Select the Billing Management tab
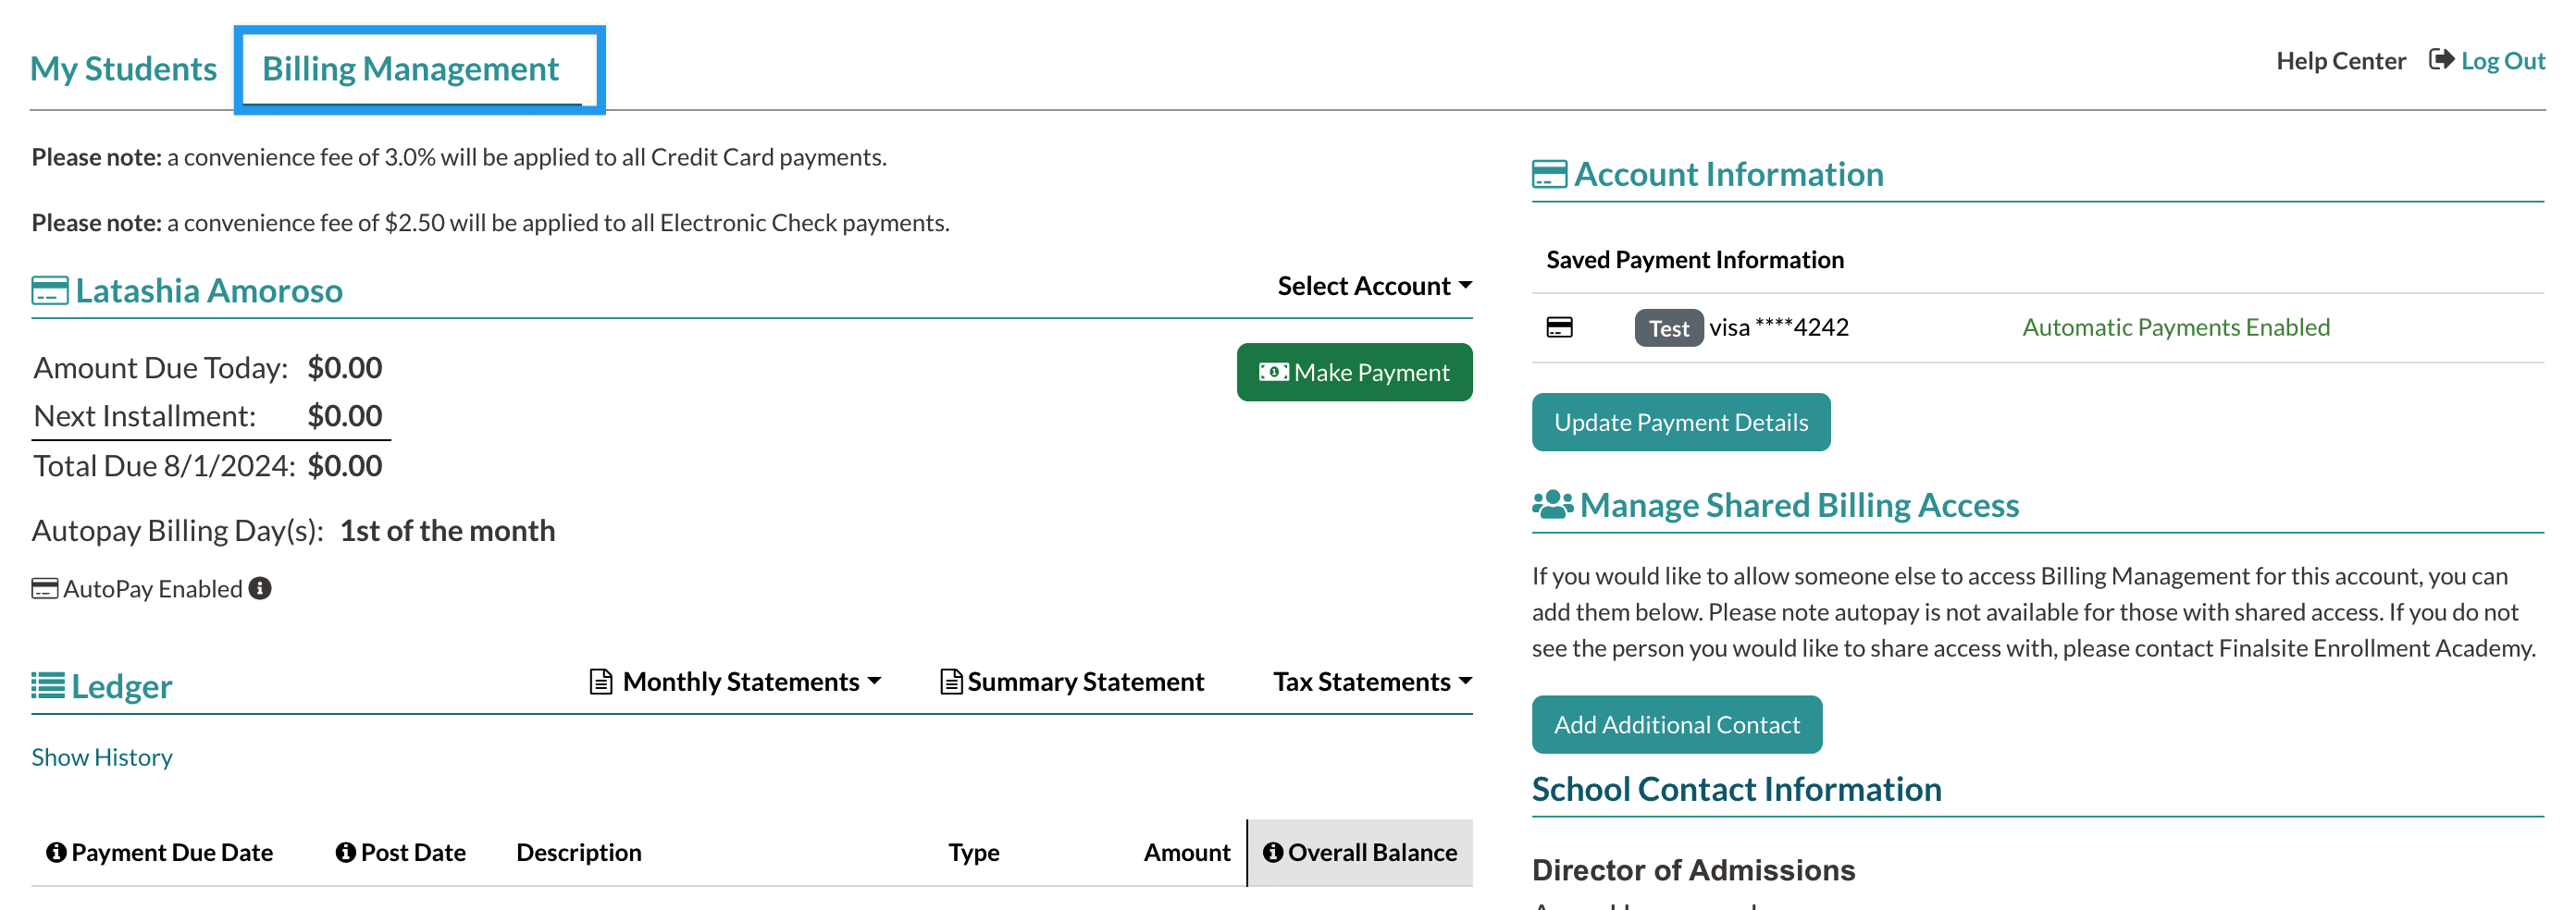Viewport: 2576px width, 910px height. pyautogui.click(x=410, y=68)
